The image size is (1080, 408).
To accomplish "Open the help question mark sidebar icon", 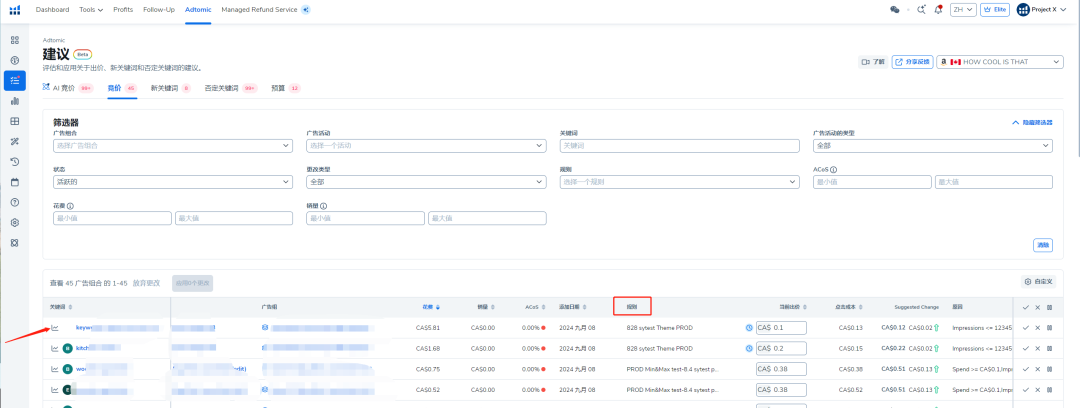I will (14, 203).
